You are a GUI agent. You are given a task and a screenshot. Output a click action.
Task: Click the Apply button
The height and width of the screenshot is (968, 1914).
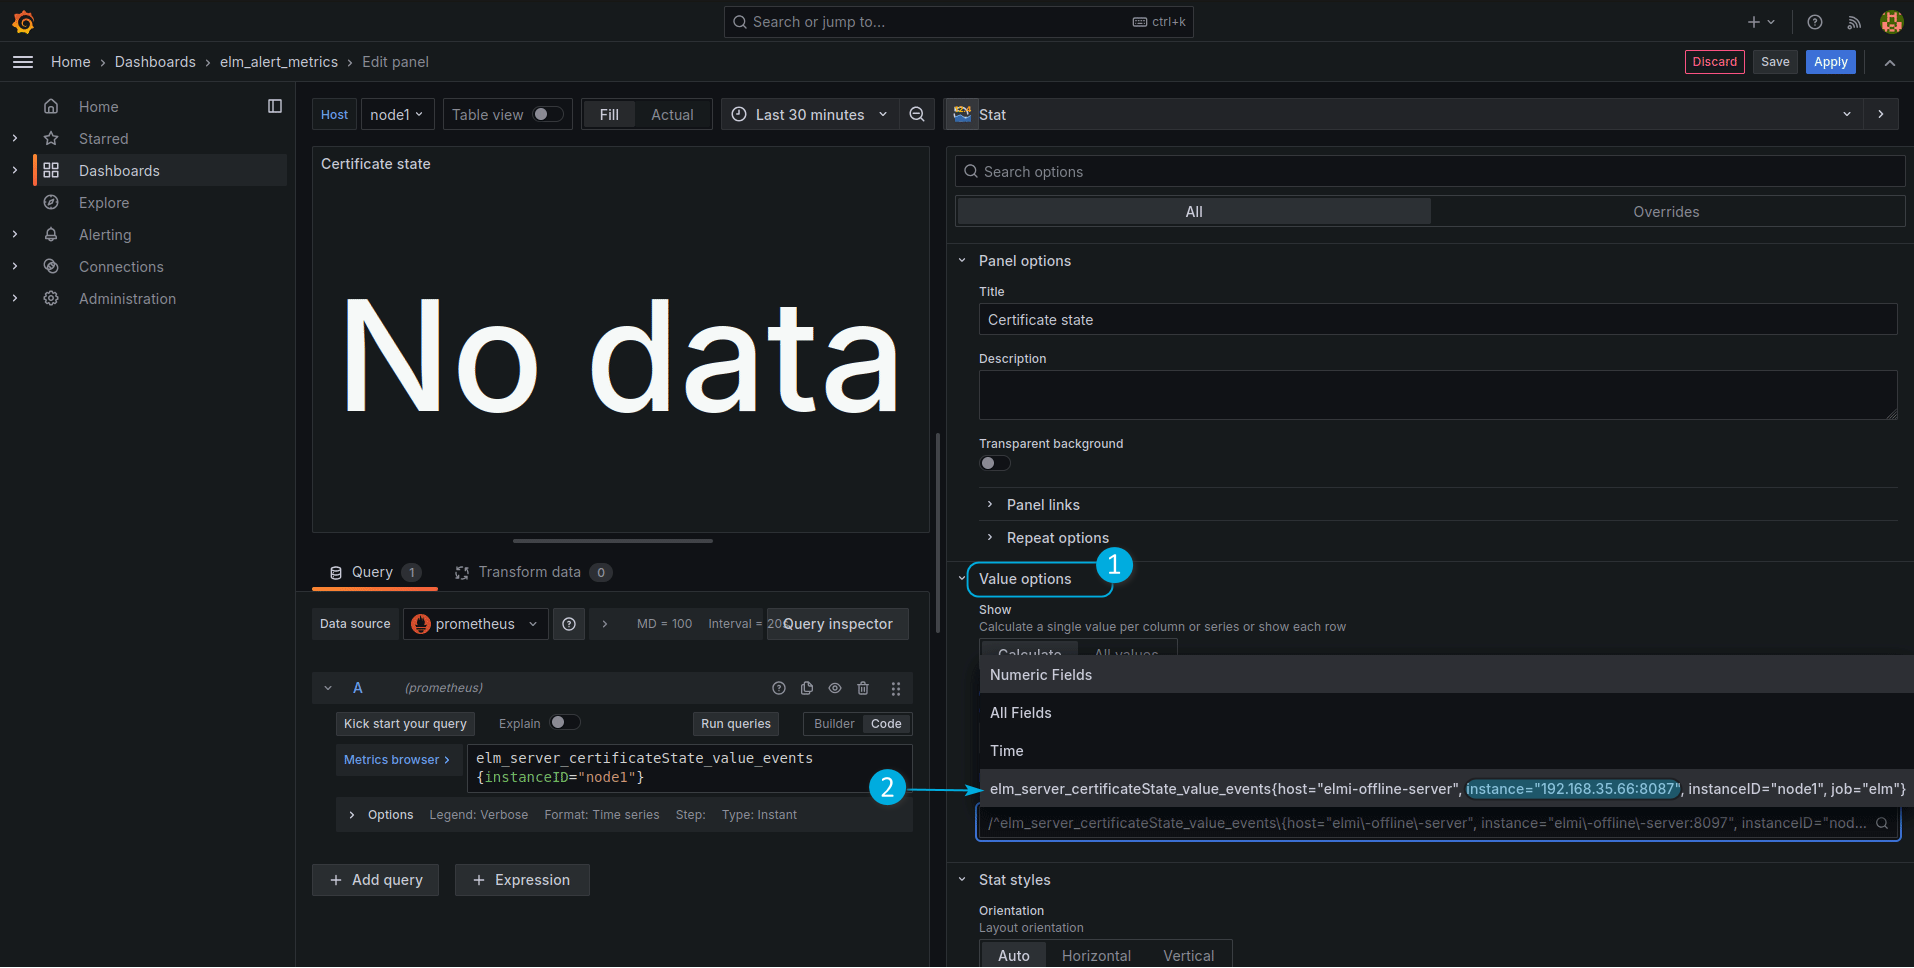coord(1830,62)
